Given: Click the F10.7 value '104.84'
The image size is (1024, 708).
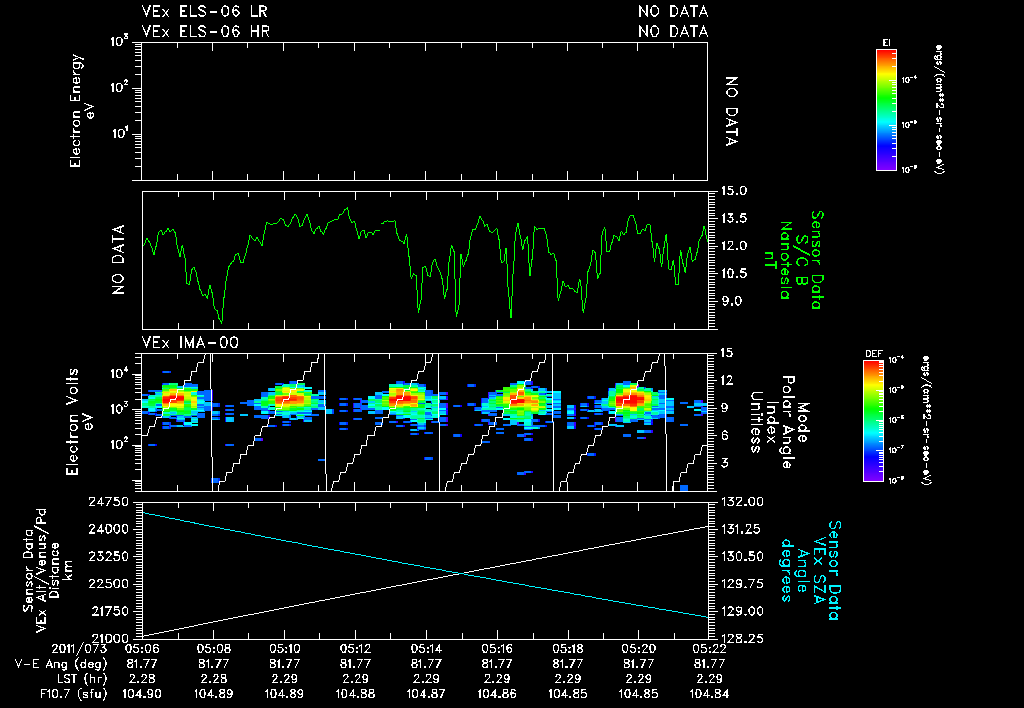Looking at the screenshot, I should (x=709, y=694).
